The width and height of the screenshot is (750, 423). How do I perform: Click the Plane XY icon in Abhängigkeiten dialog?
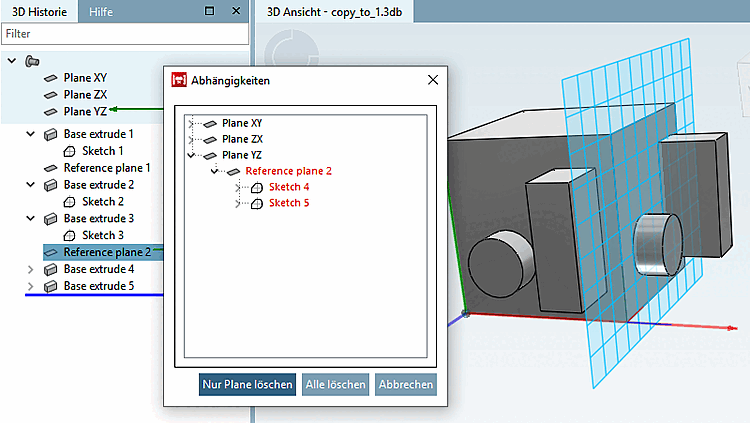(210, 124)
